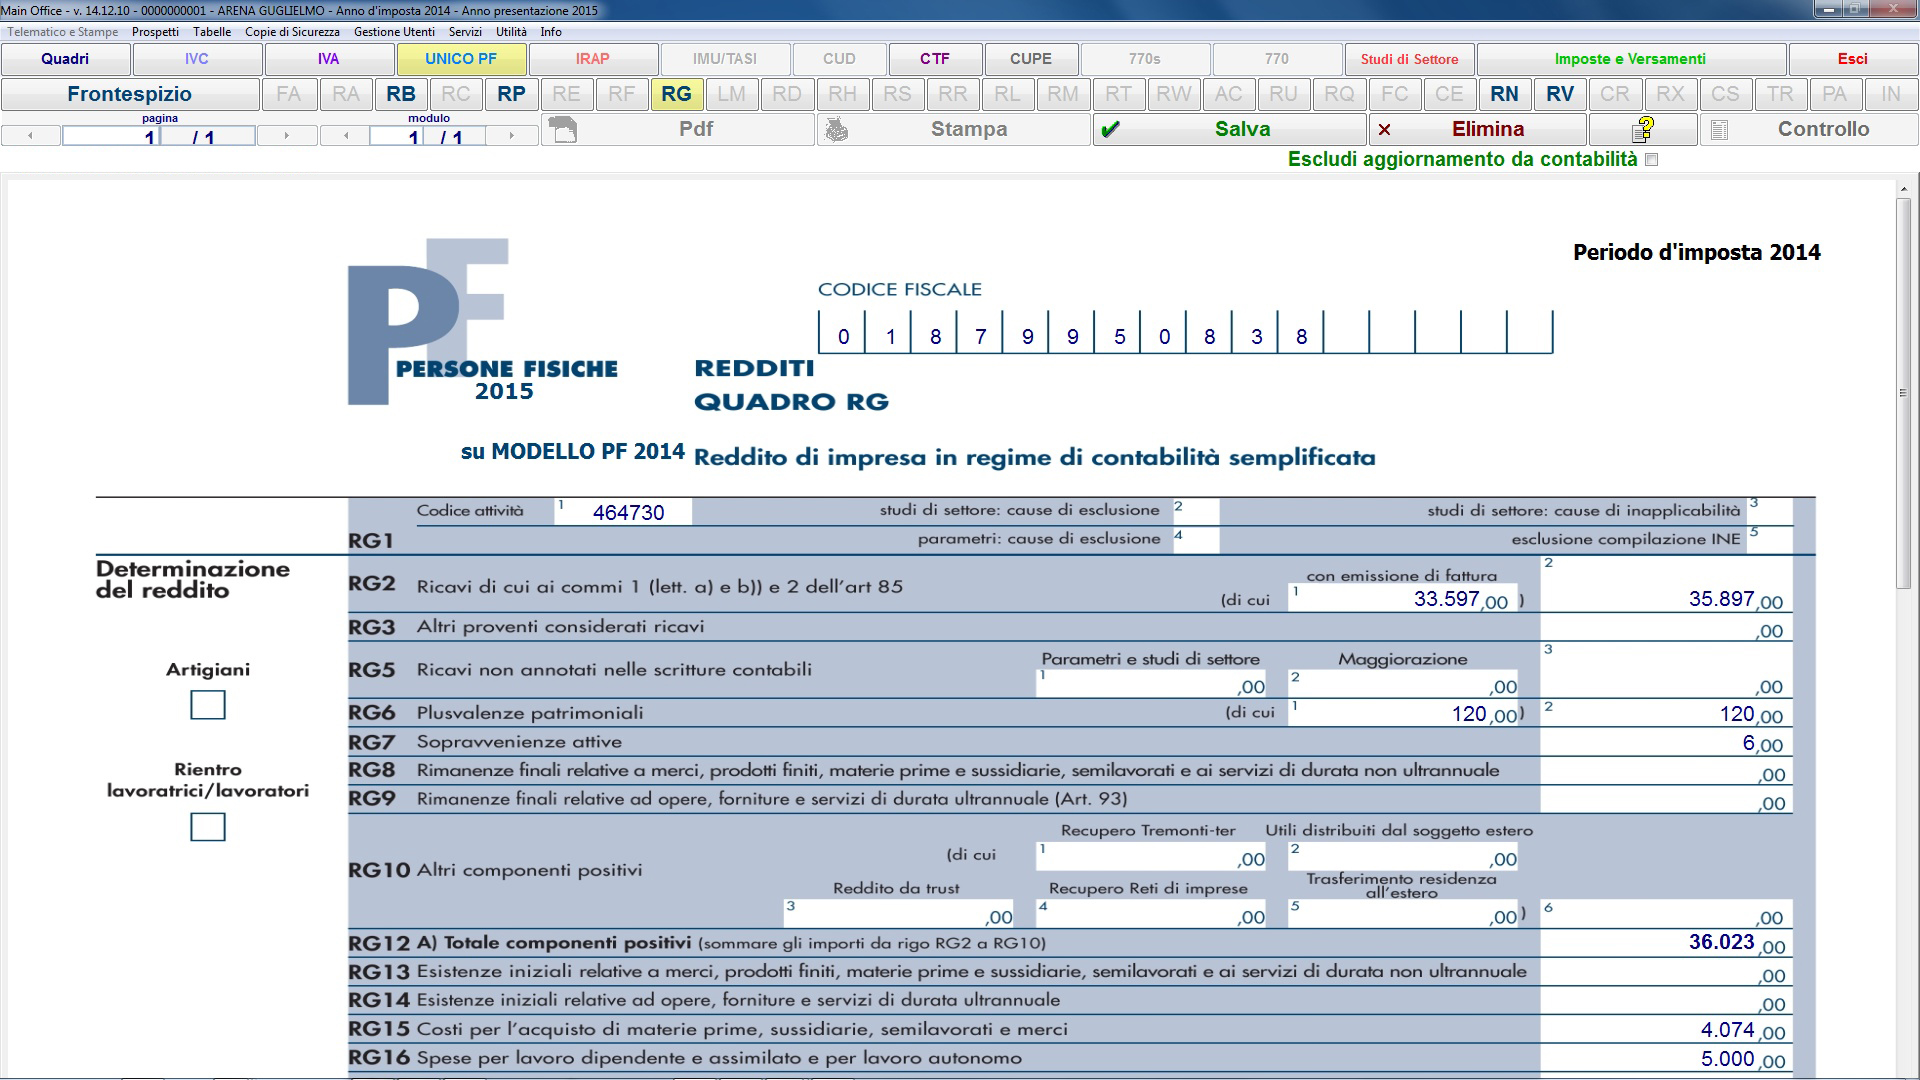The height and width of the screenshot is (1080, 1920).
Task: Click the Esci button
Action: (x=1853, y=59)
